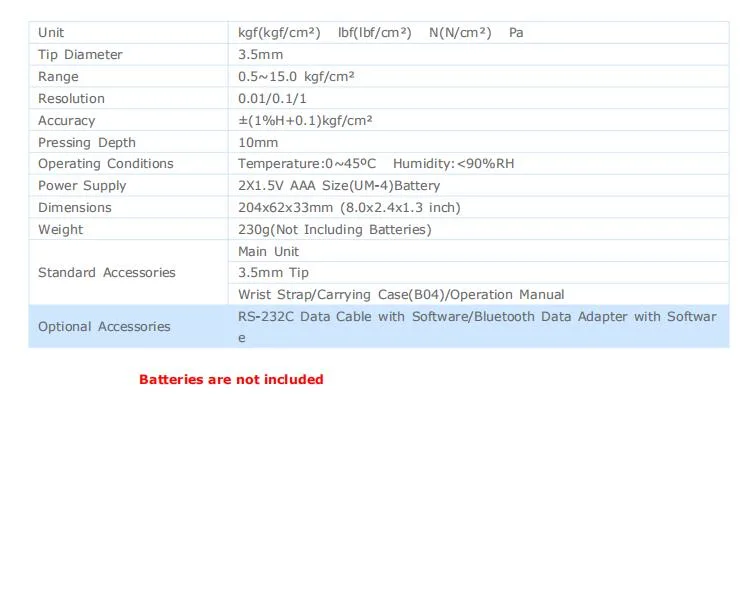Select the Power Supply label cell
745x592 pixels.
pyautogui.click(x=128, y=186)
